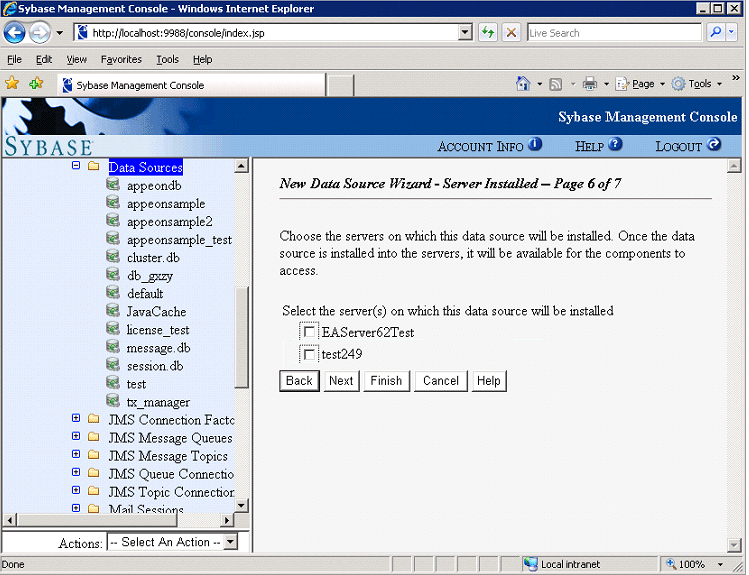Click the Account Info blue icon
Screen dimensions: 749x575
(535, 144)
